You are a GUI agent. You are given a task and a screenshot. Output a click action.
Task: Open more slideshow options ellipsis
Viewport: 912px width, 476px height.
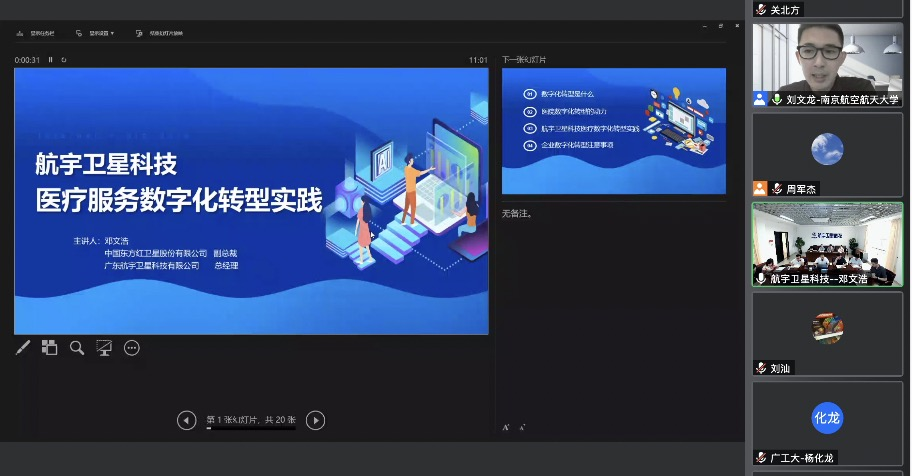click(x=131, y=348)
